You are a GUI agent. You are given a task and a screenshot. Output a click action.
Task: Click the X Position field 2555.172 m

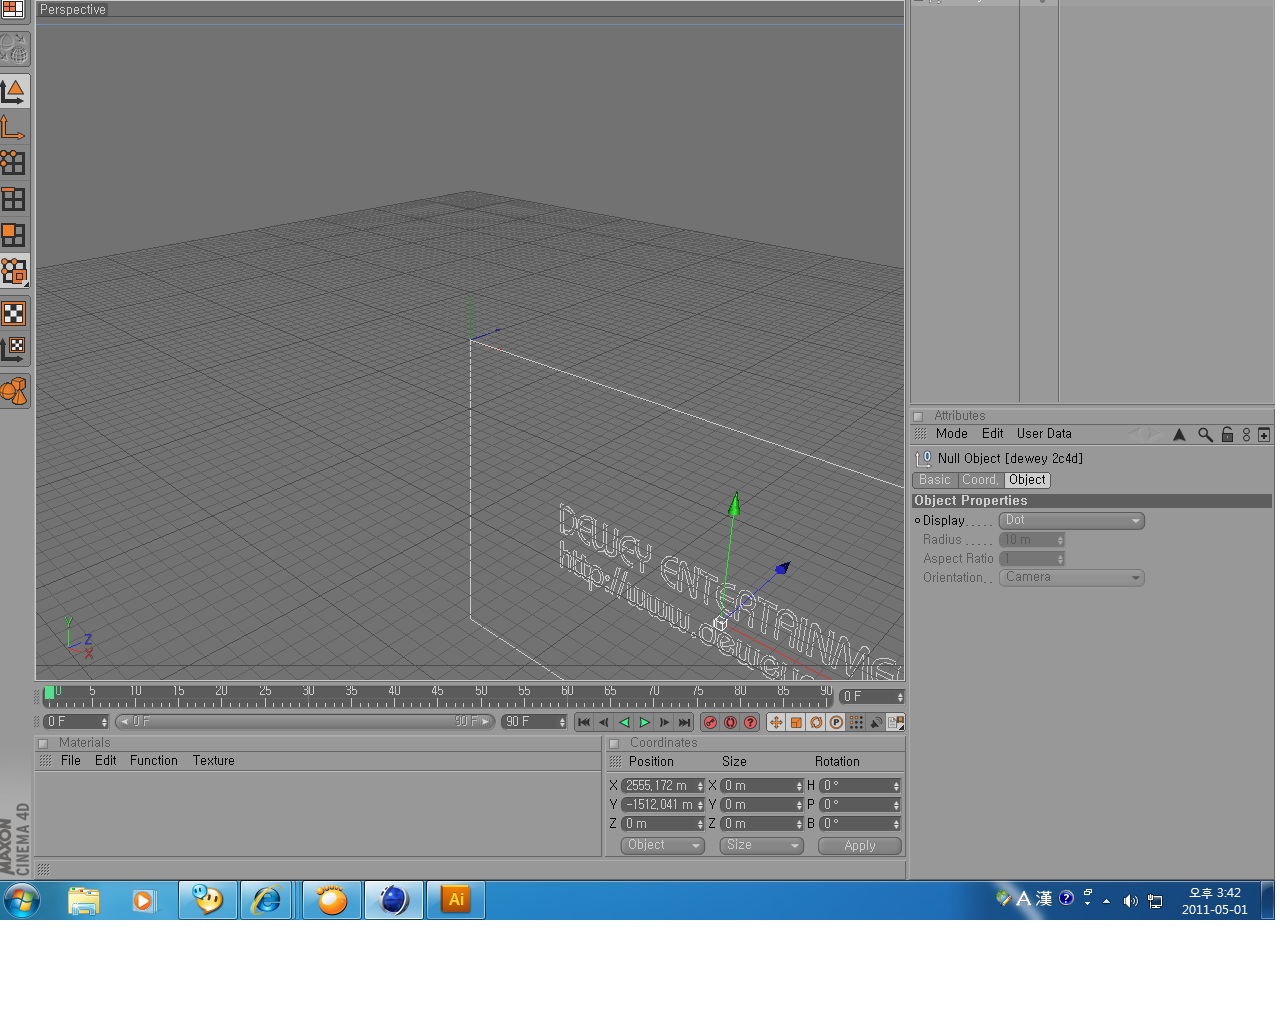click(663, 786)
